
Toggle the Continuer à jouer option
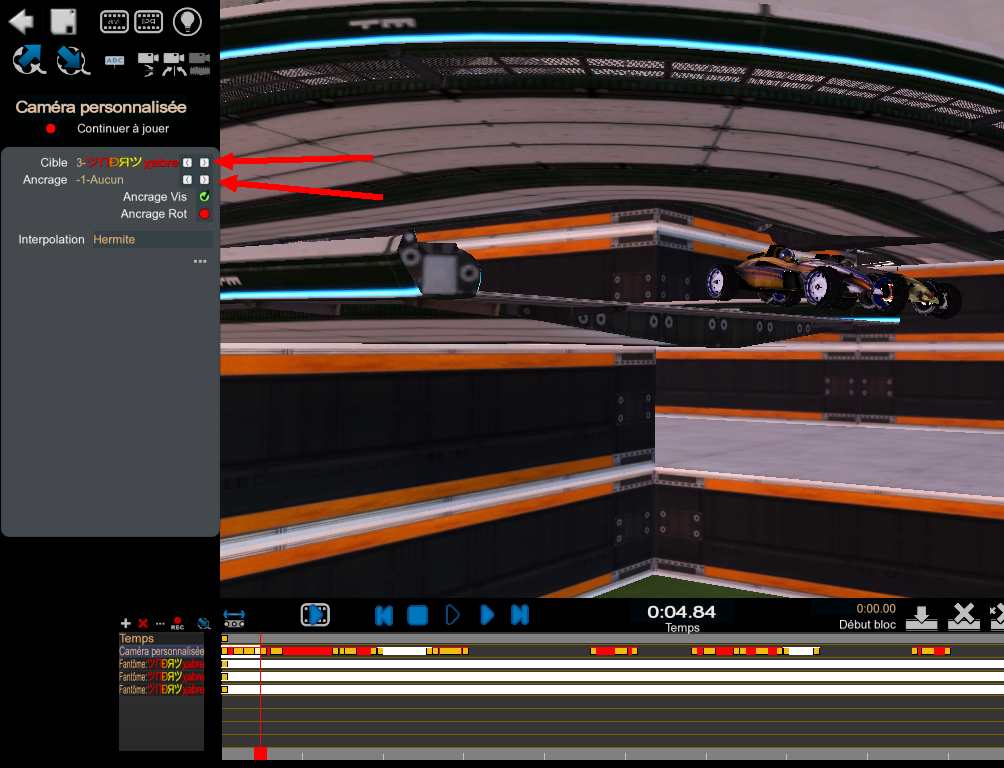pos(51,129)
